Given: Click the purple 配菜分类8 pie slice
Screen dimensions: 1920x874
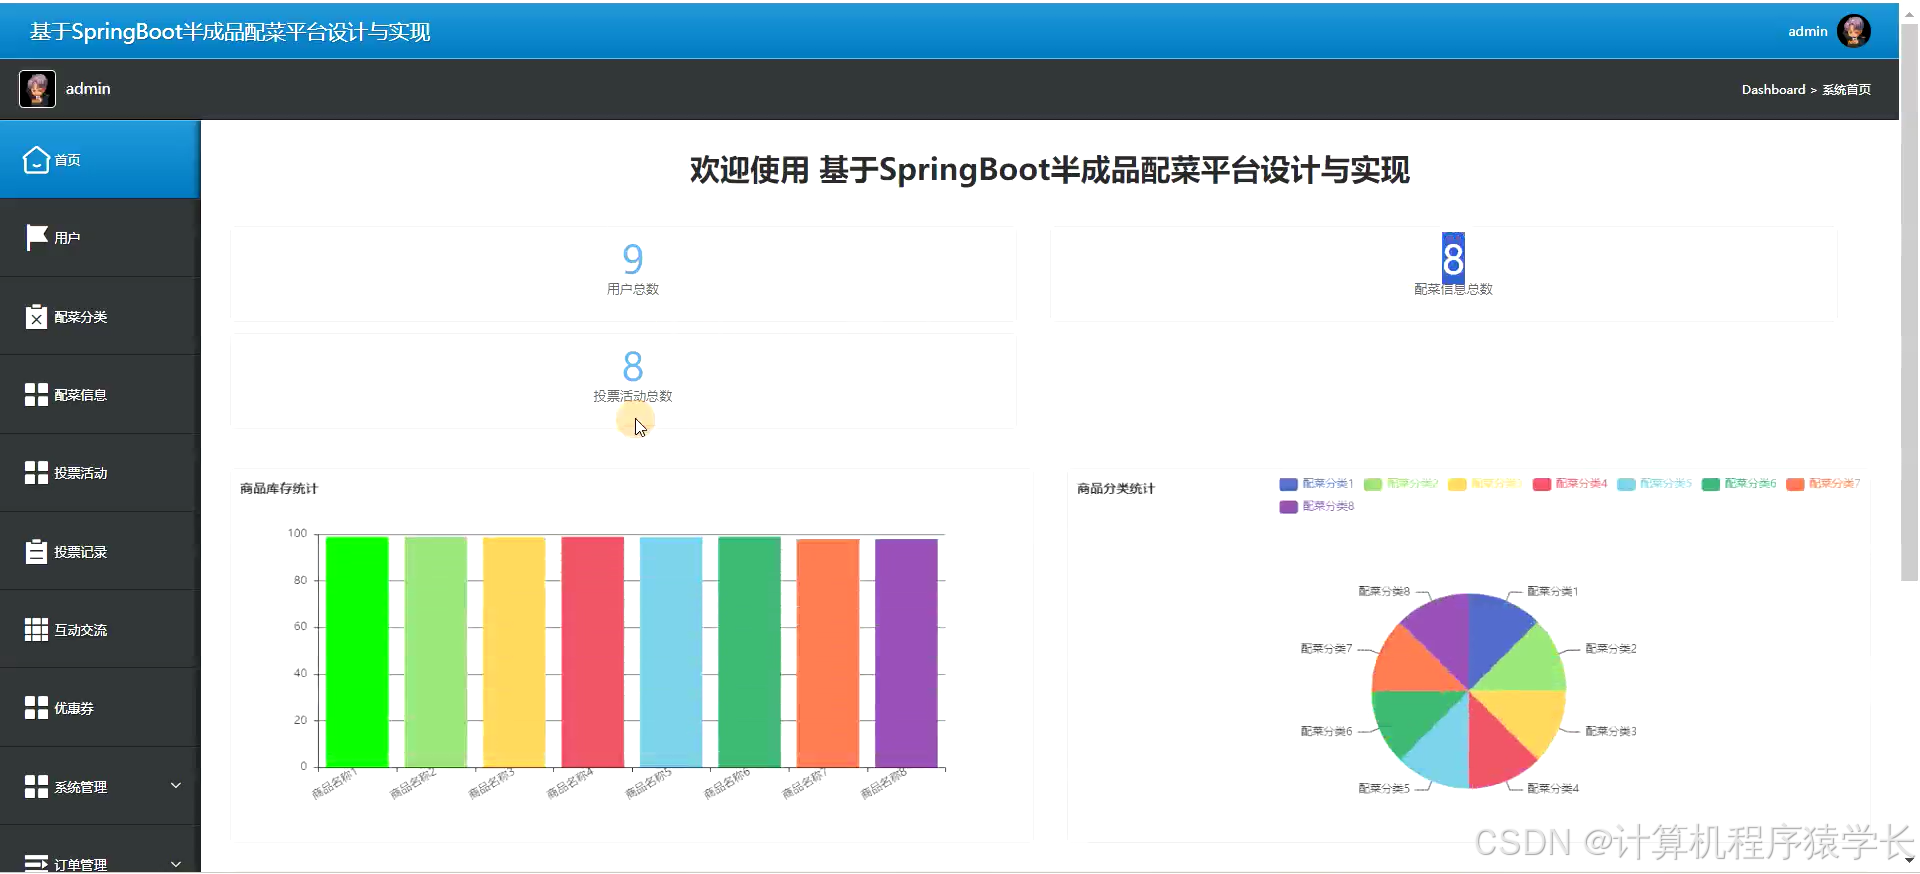Looking at the screenshot, I should coord(1444,630).
